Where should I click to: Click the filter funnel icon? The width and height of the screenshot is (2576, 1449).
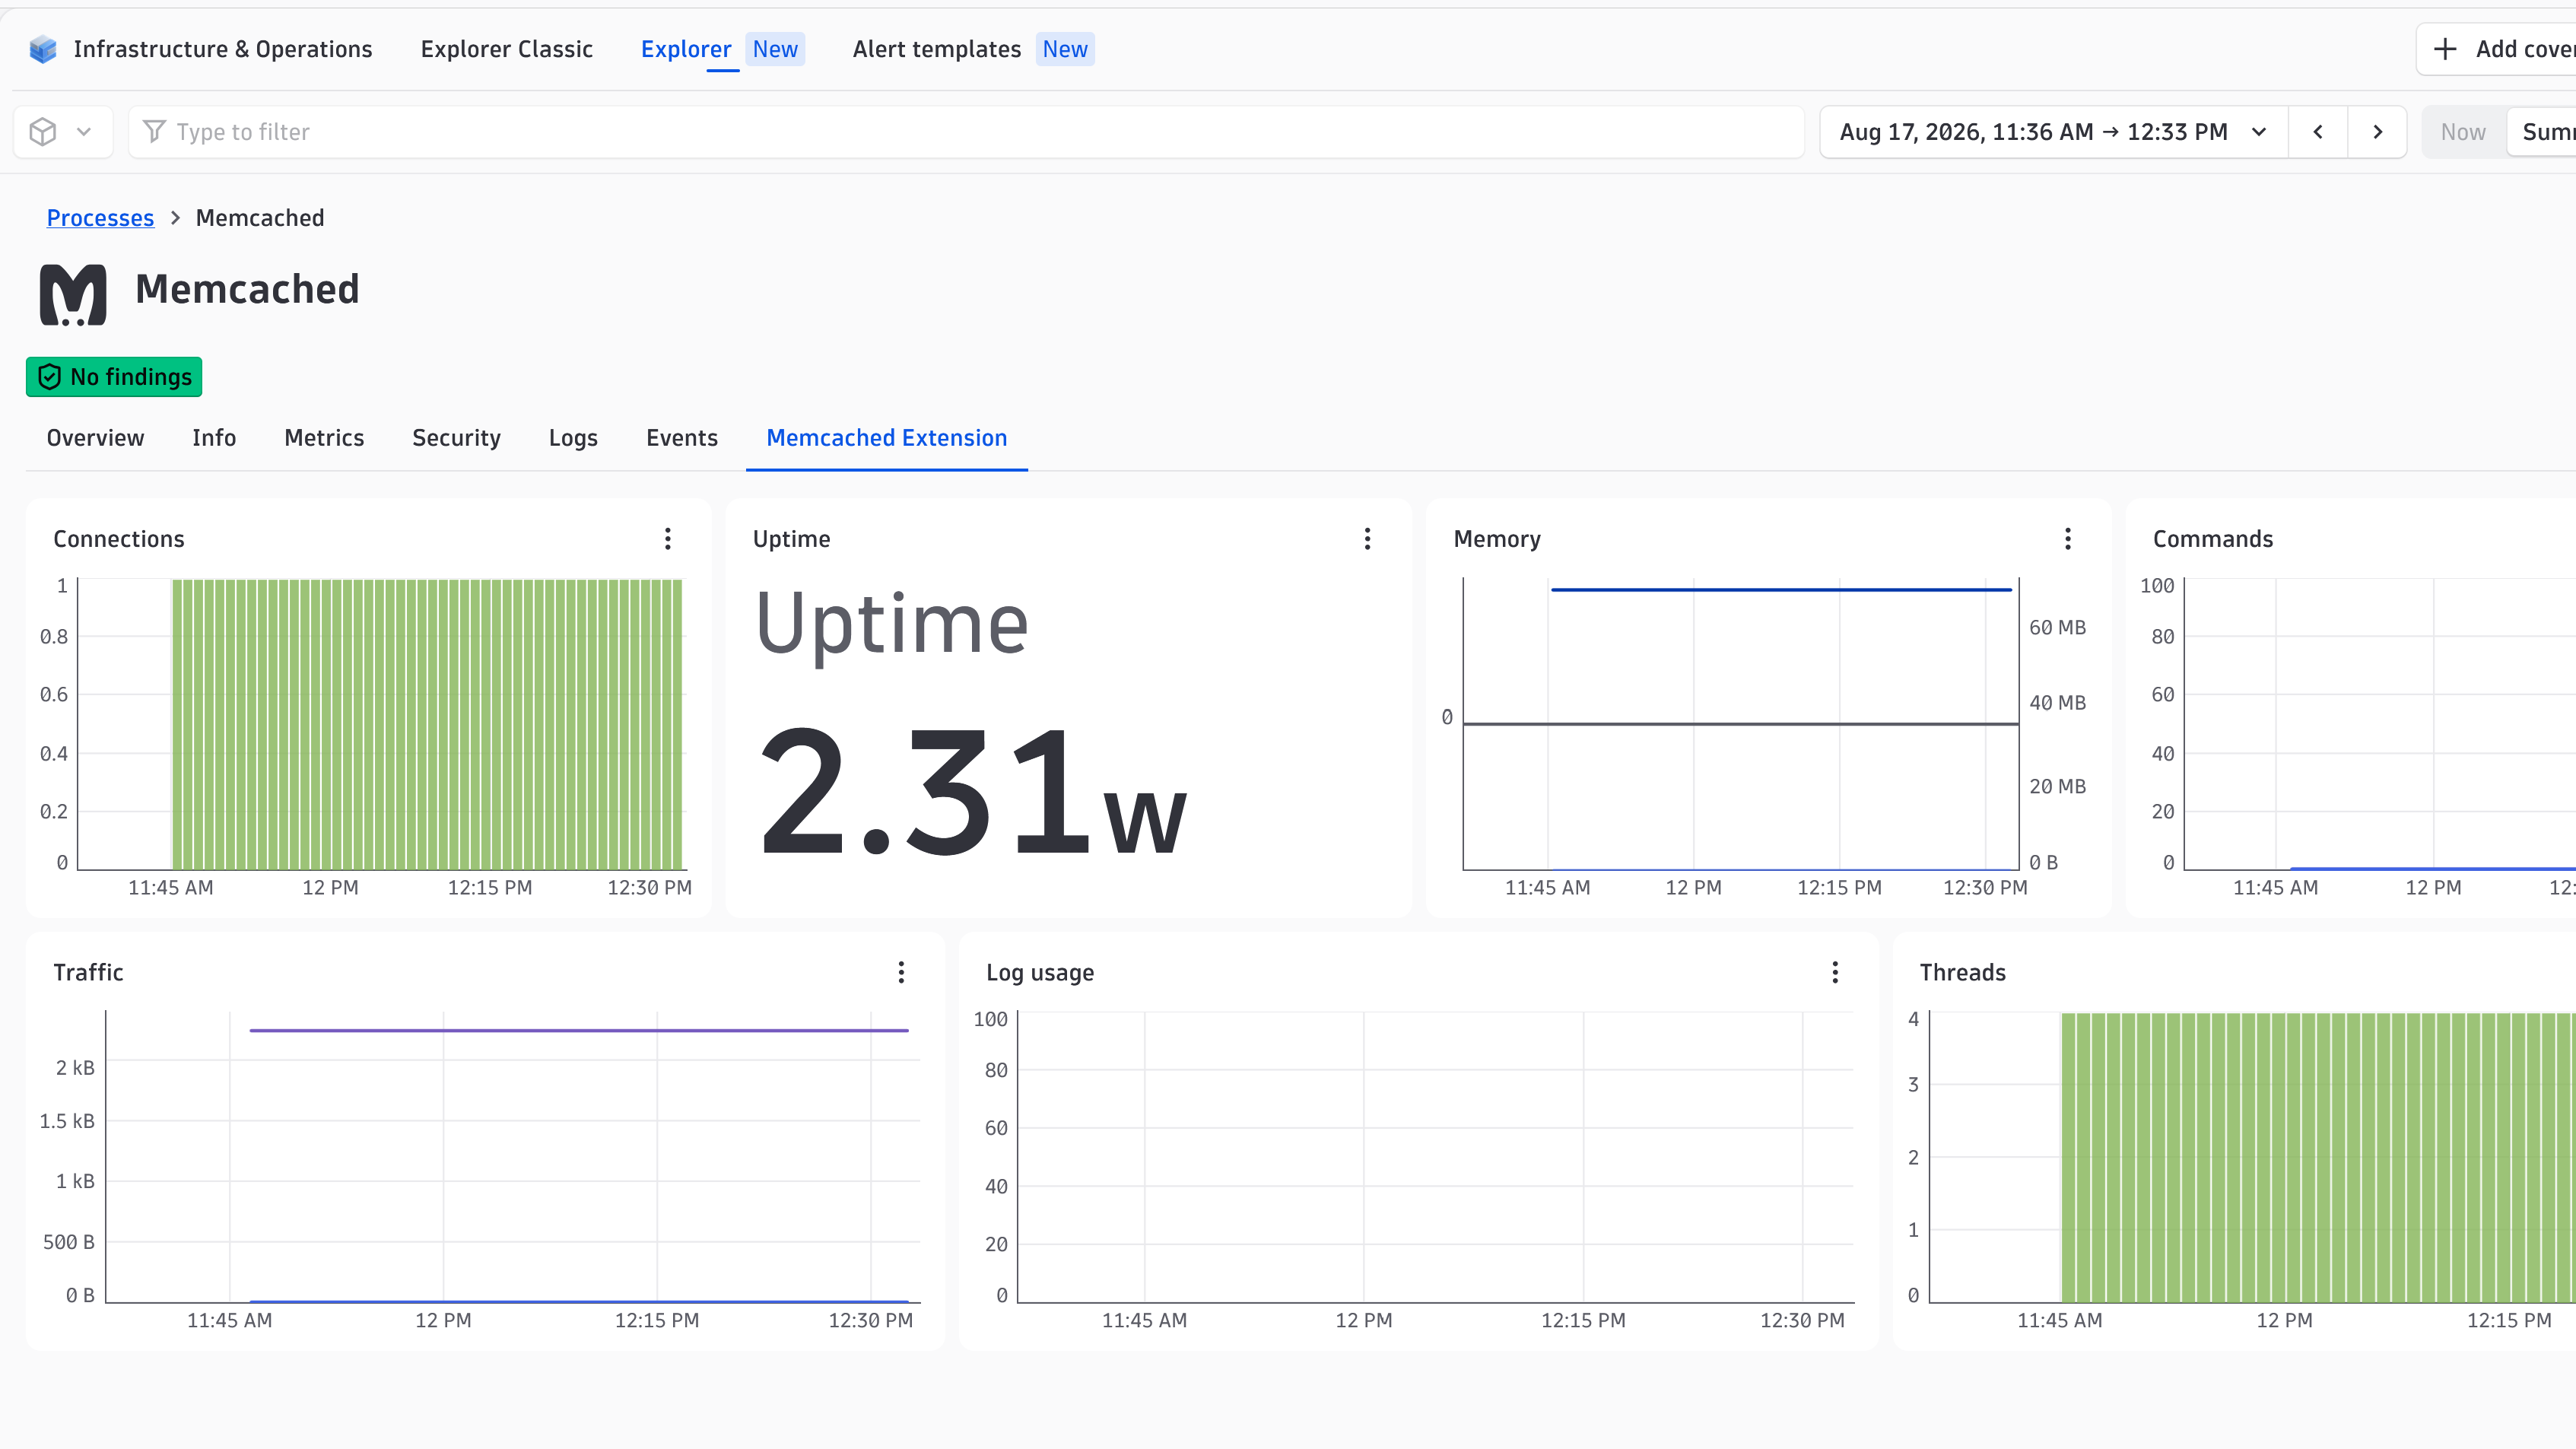(154, 132)
